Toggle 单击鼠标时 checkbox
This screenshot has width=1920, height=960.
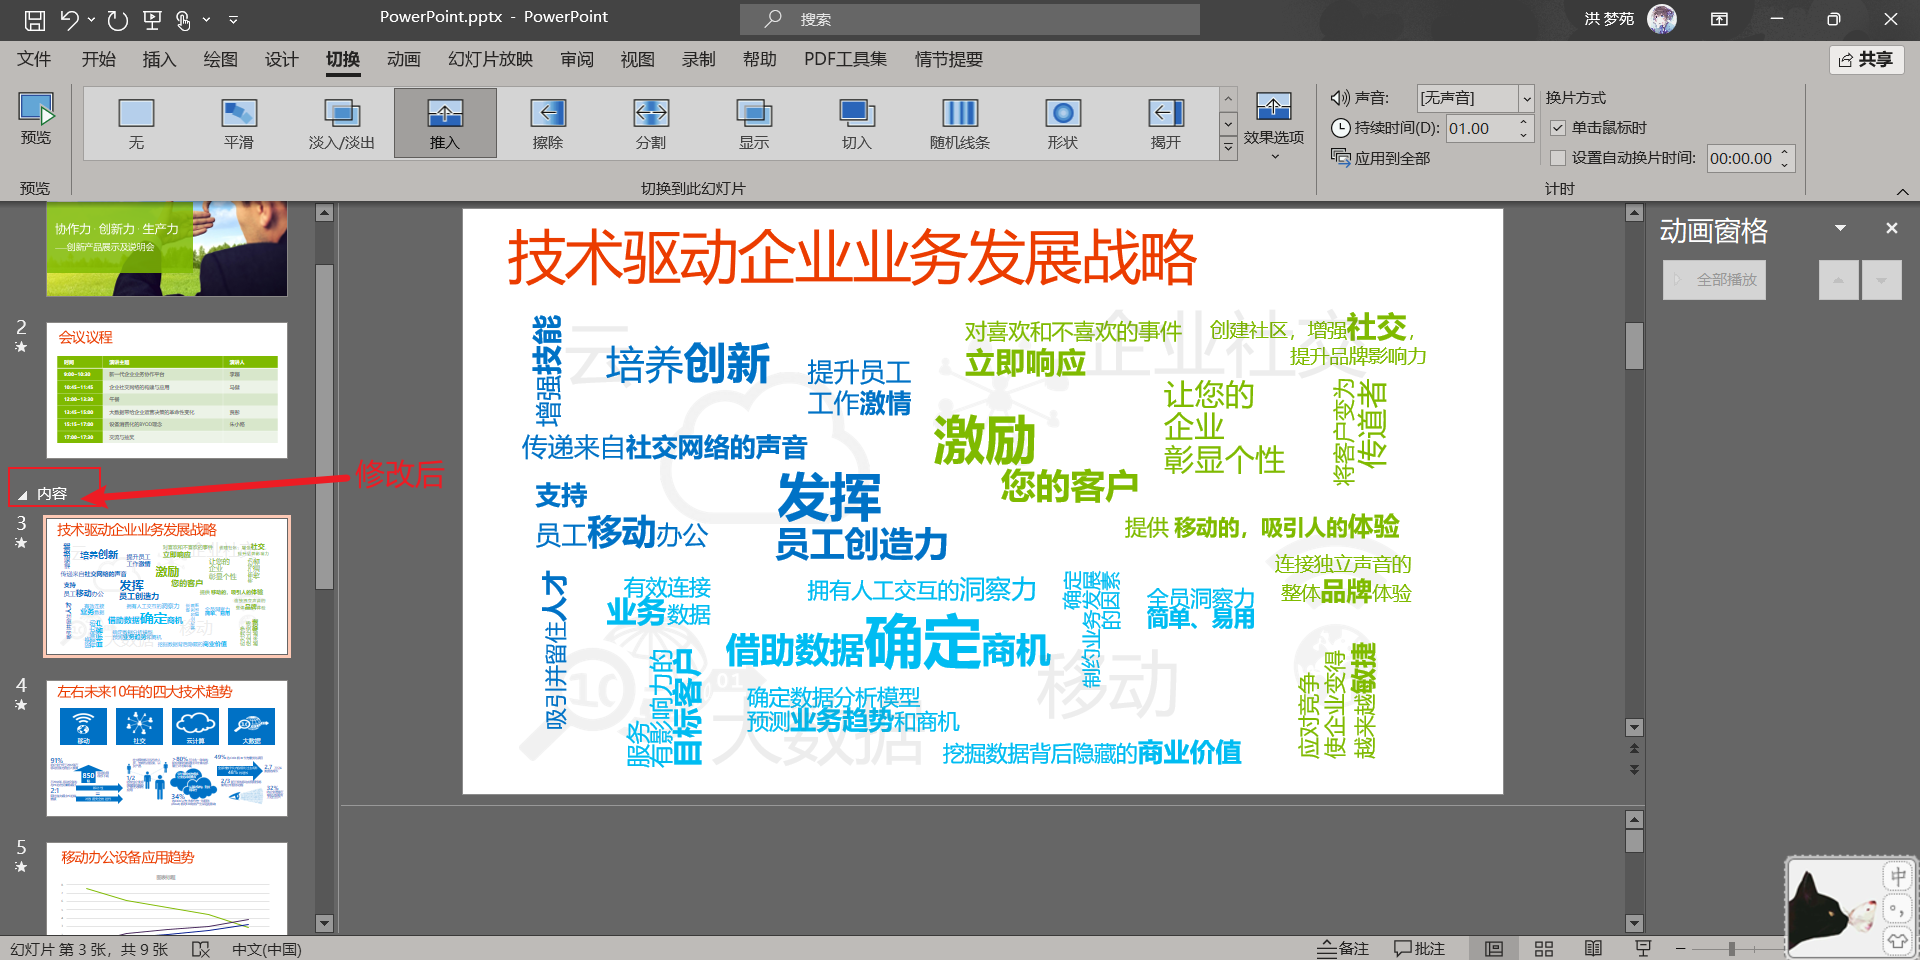[x=1558, y=128]
